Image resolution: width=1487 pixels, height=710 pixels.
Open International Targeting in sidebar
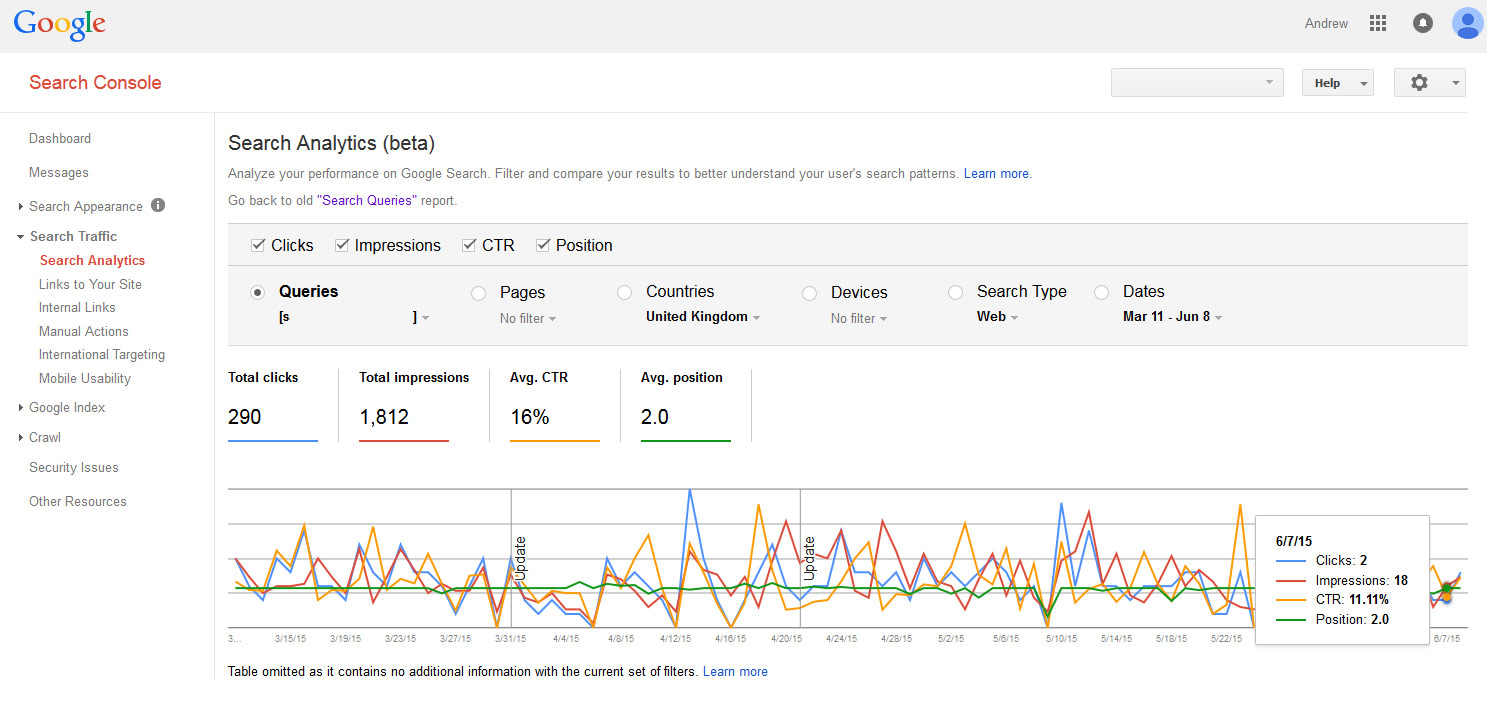click(102, 354)
